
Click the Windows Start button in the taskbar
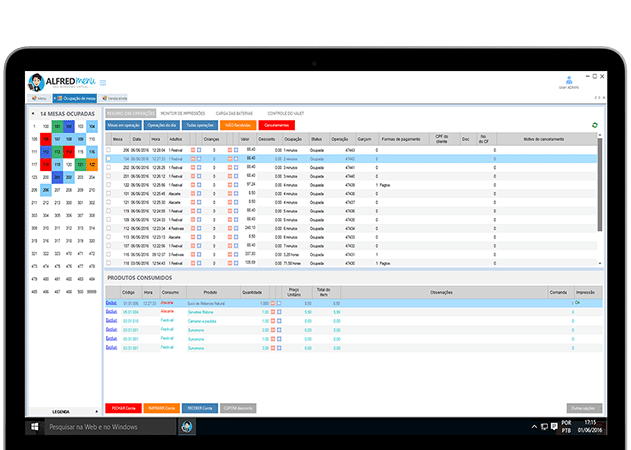pyautogui.click(x=35, y=427)
